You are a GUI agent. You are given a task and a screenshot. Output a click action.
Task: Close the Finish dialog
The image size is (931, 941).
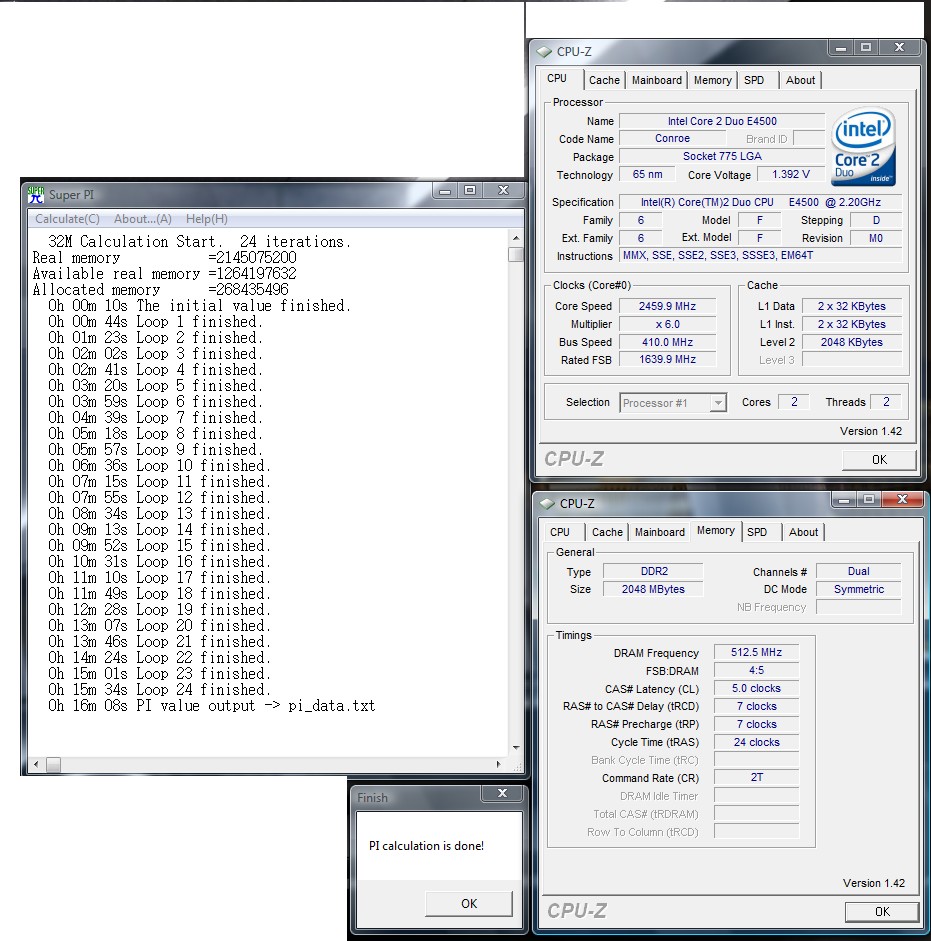502,793
